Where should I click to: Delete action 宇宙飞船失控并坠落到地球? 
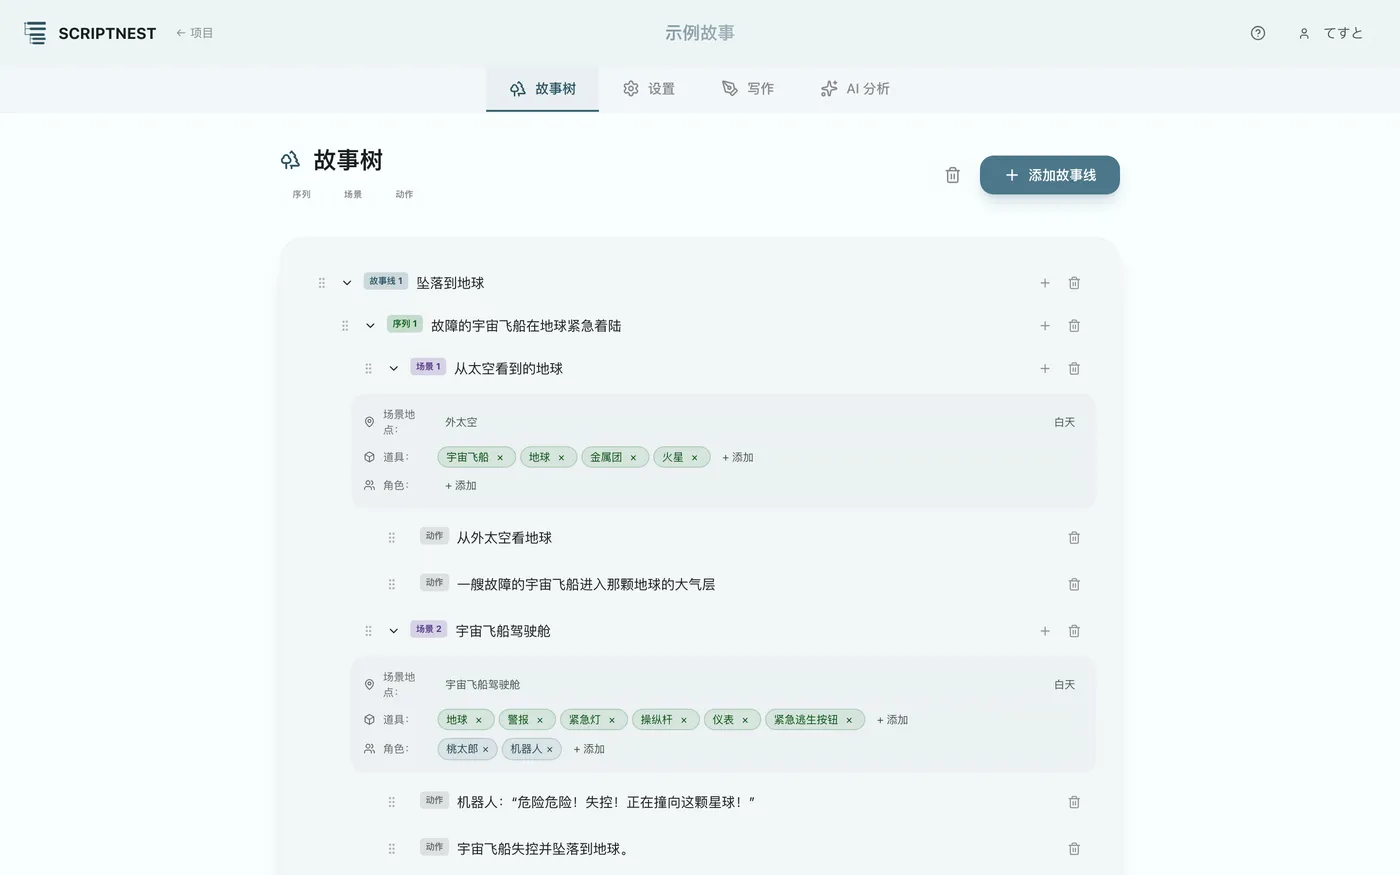coord(1074,849)
